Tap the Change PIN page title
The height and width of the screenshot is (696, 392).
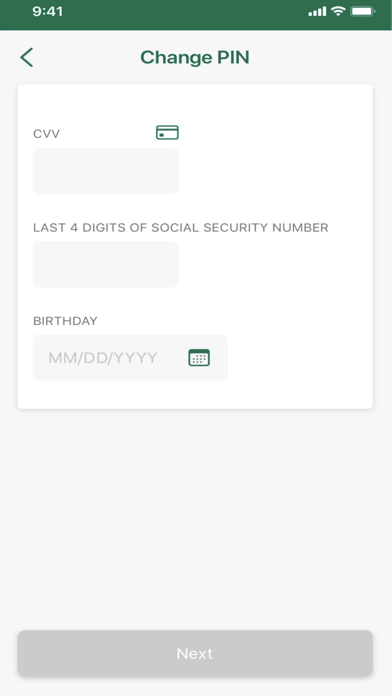(195, 58)
